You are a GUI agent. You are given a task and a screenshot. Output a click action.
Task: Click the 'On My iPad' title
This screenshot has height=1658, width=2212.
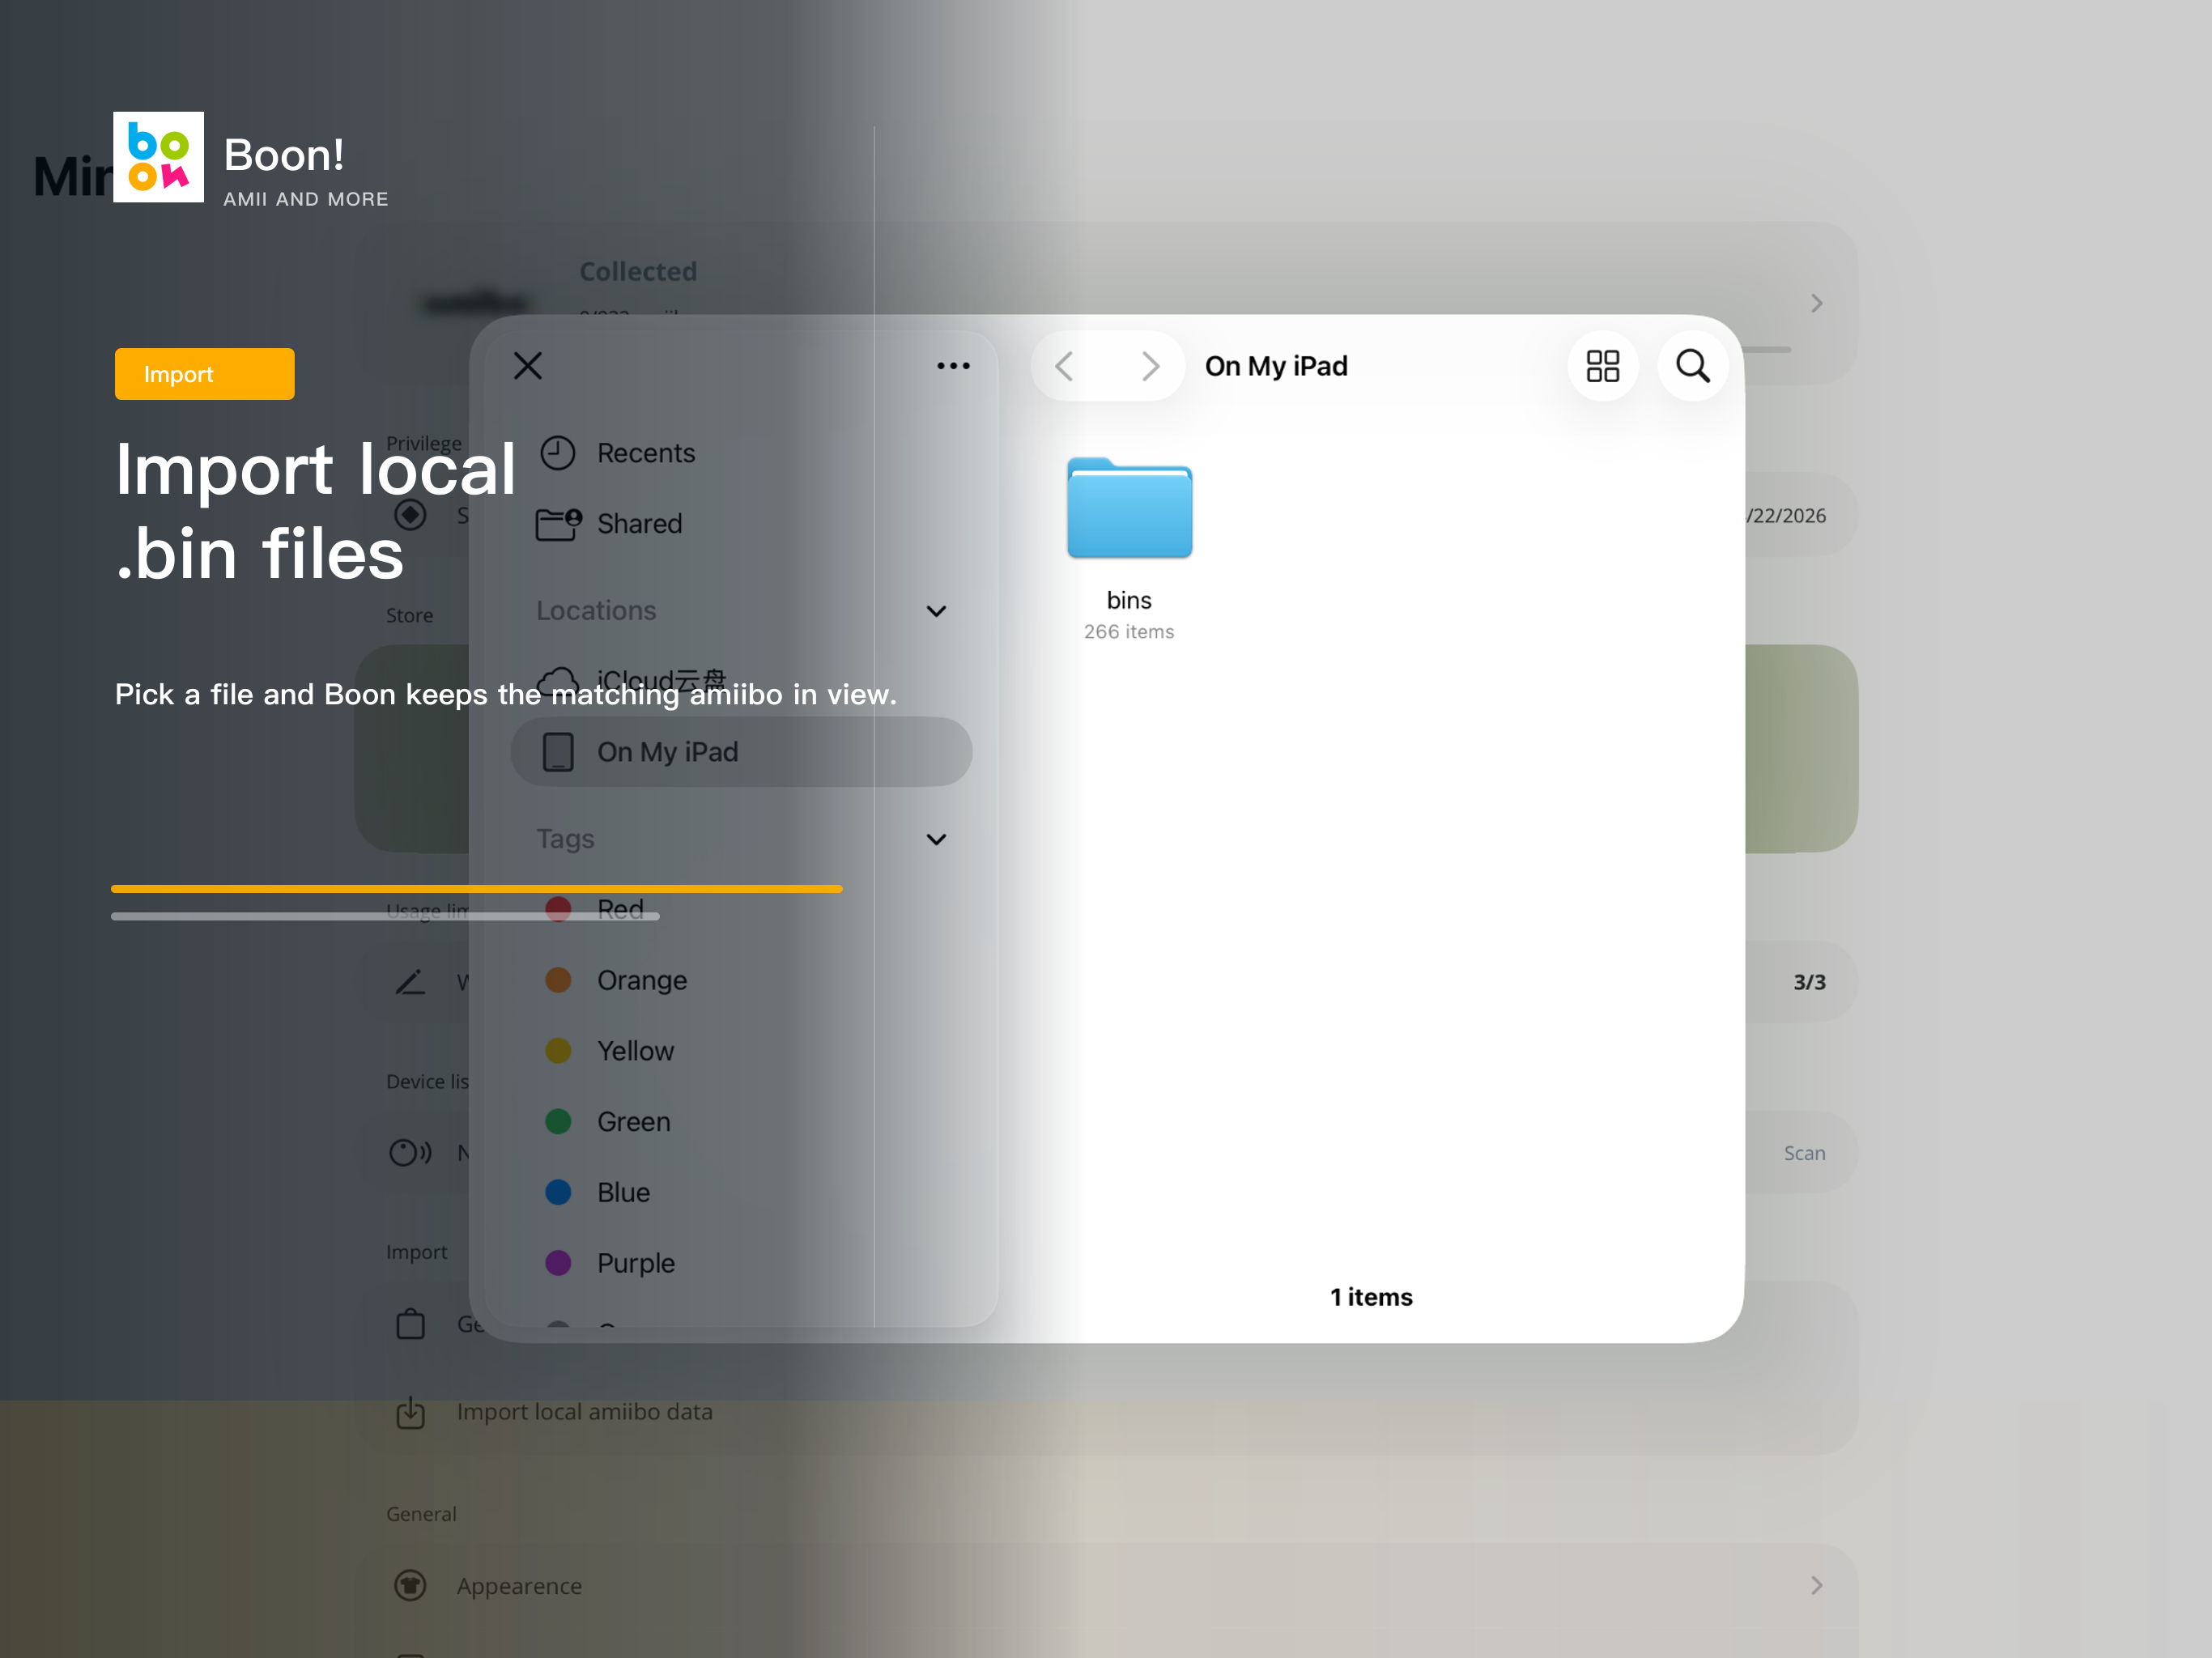1276,366
